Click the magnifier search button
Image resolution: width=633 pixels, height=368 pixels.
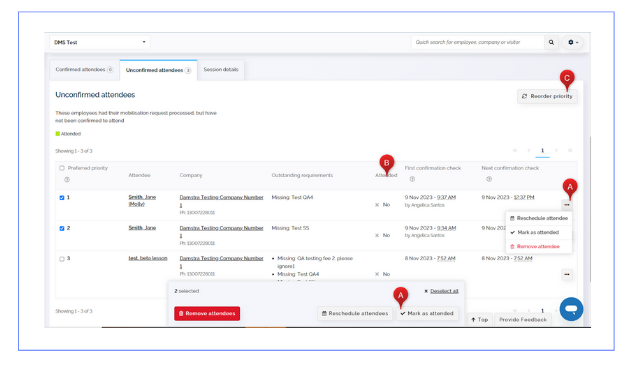(x=551, y=42)
